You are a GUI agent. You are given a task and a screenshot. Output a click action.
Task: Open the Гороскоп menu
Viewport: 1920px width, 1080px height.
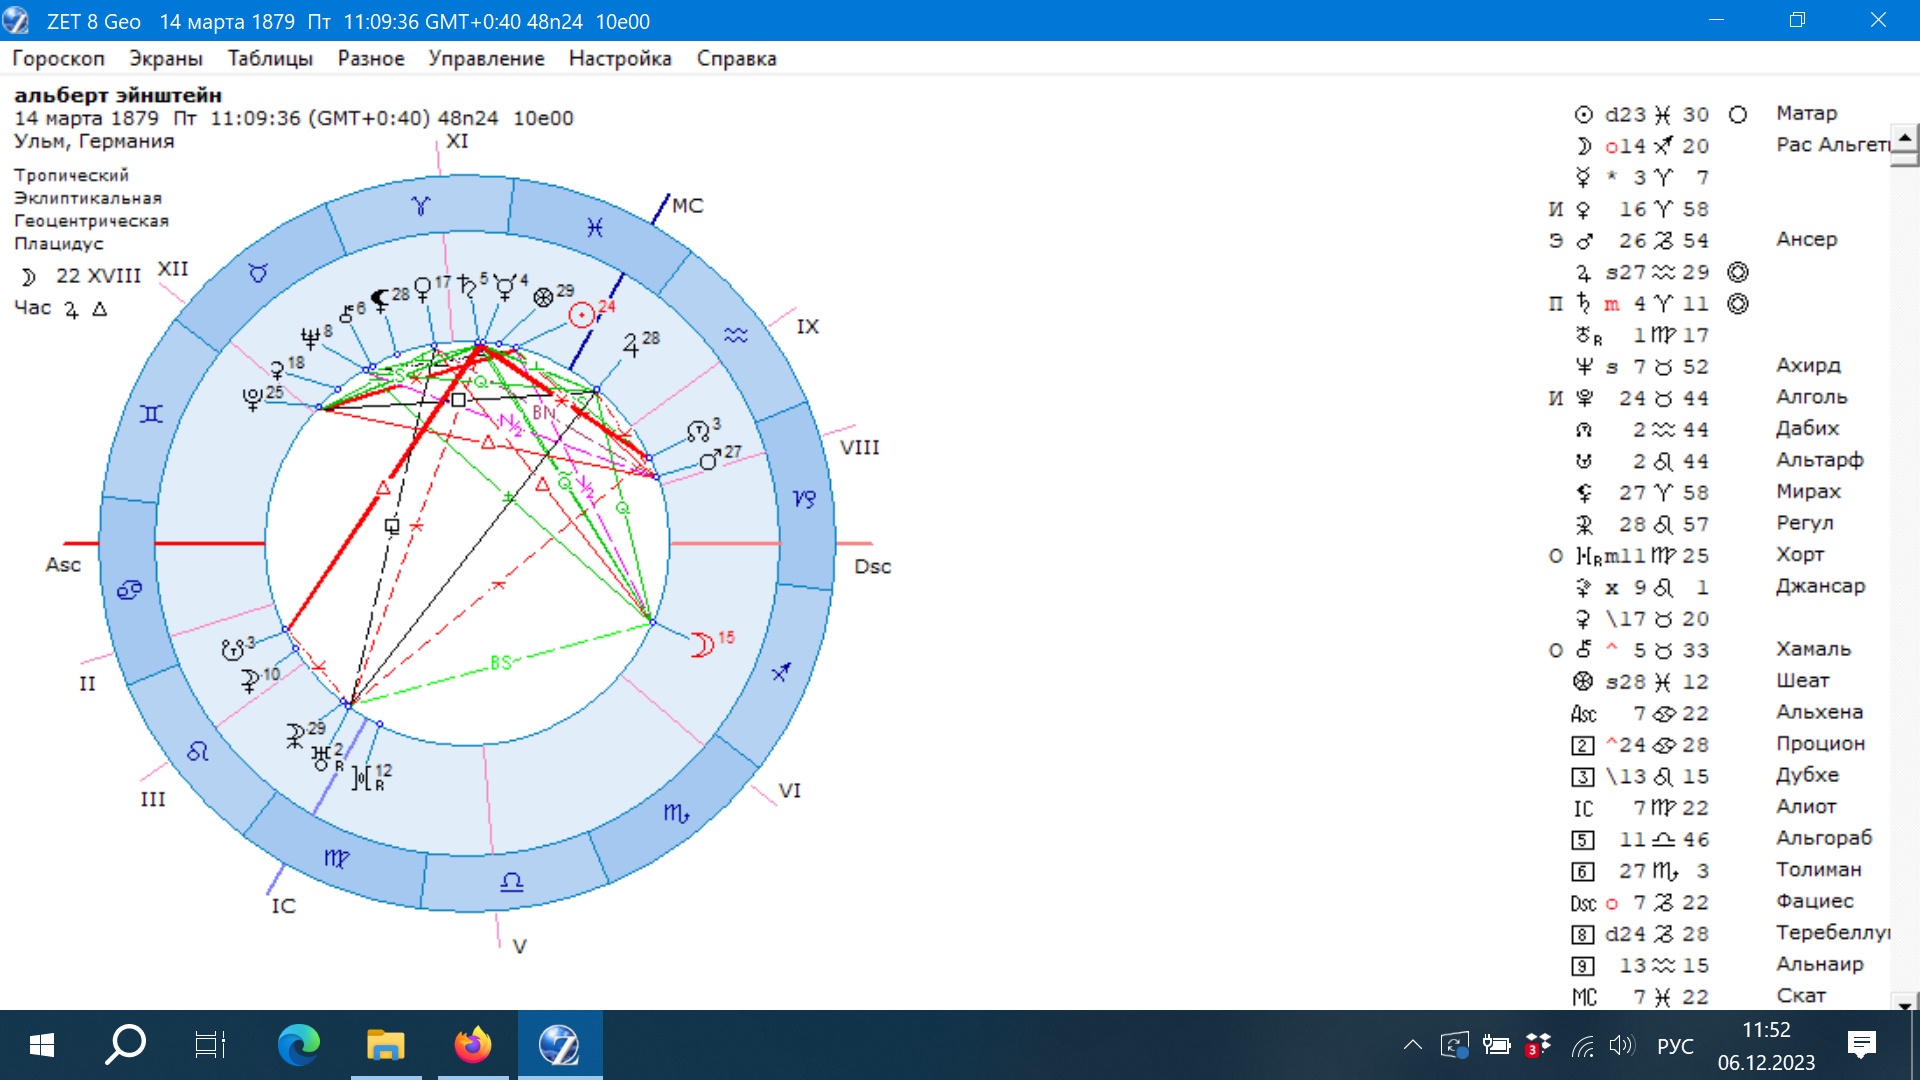pyautogui.click(x=58, y=58)
